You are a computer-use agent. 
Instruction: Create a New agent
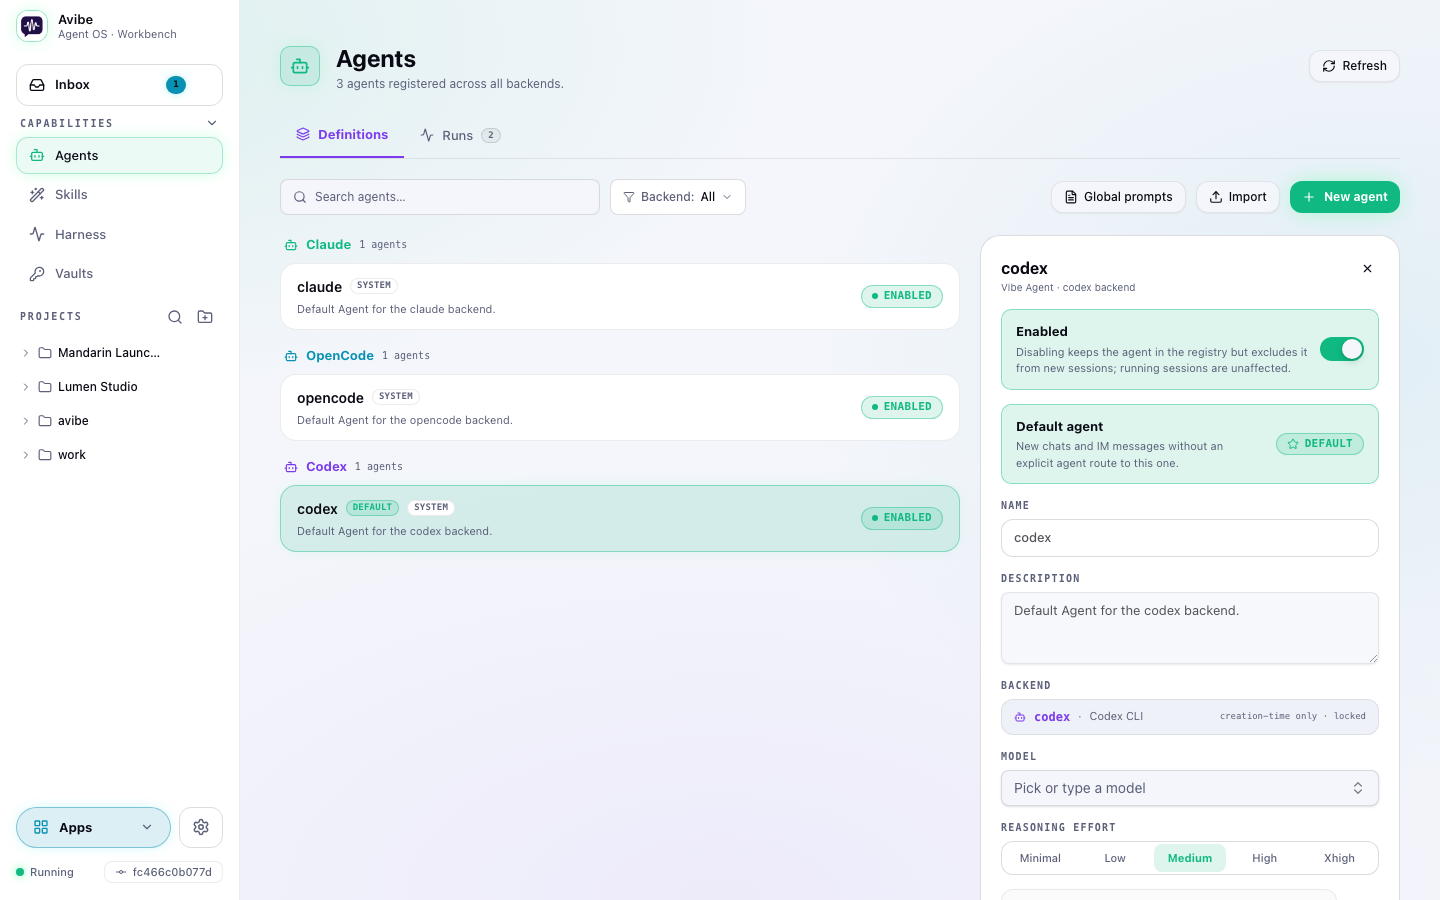tap(1345, 197)
